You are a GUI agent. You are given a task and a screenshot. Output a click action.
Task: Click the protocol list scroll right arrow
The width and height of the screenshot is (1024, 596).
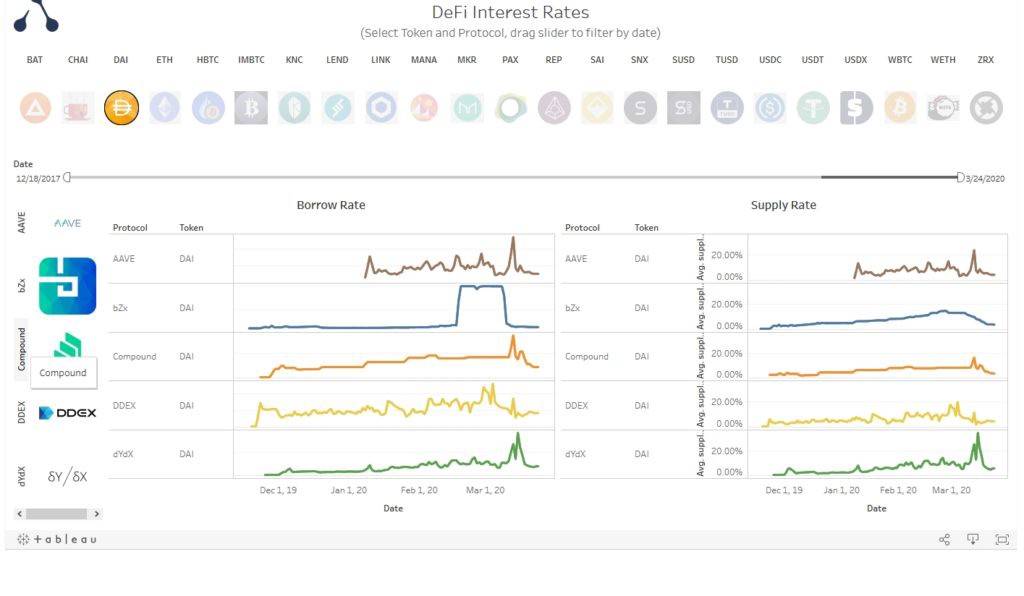97,514
